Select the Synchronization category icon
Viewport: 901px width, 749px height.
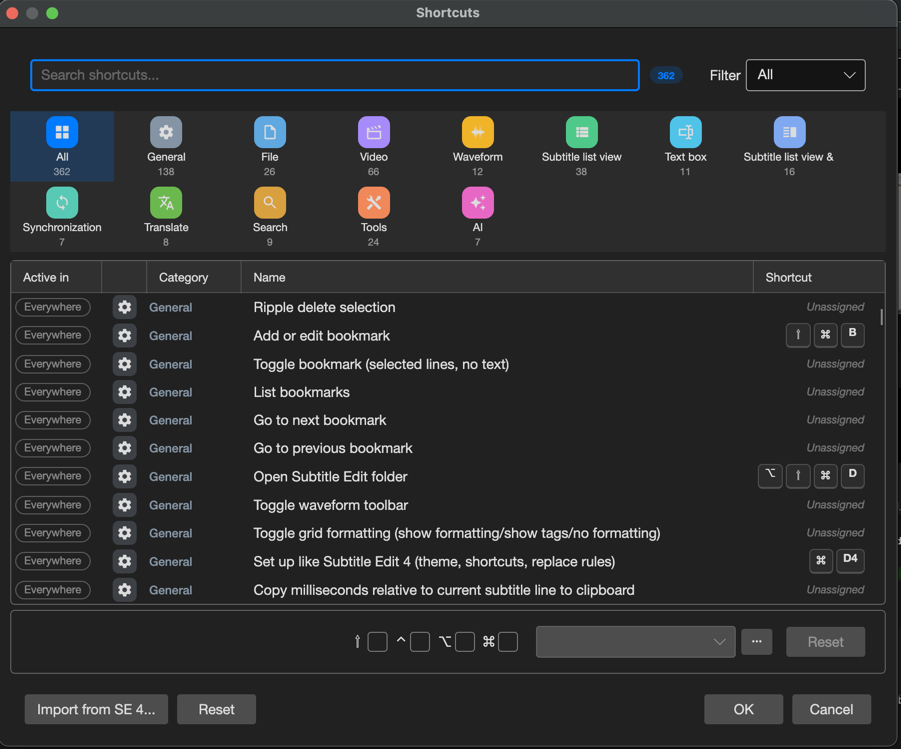tap(62, 203)
